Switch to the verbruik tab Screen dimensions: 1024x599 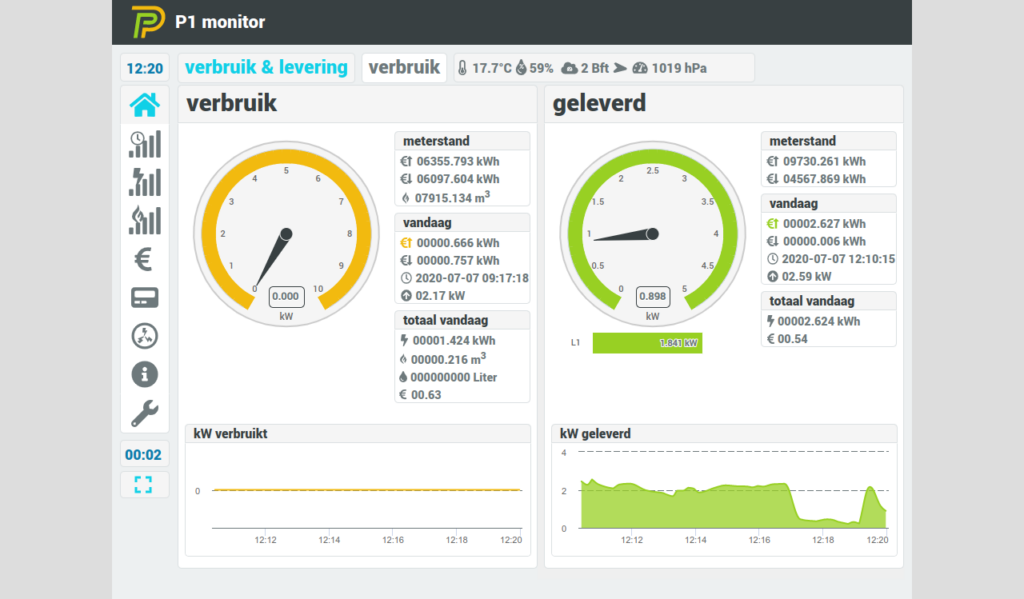click(x=404, y=67)
